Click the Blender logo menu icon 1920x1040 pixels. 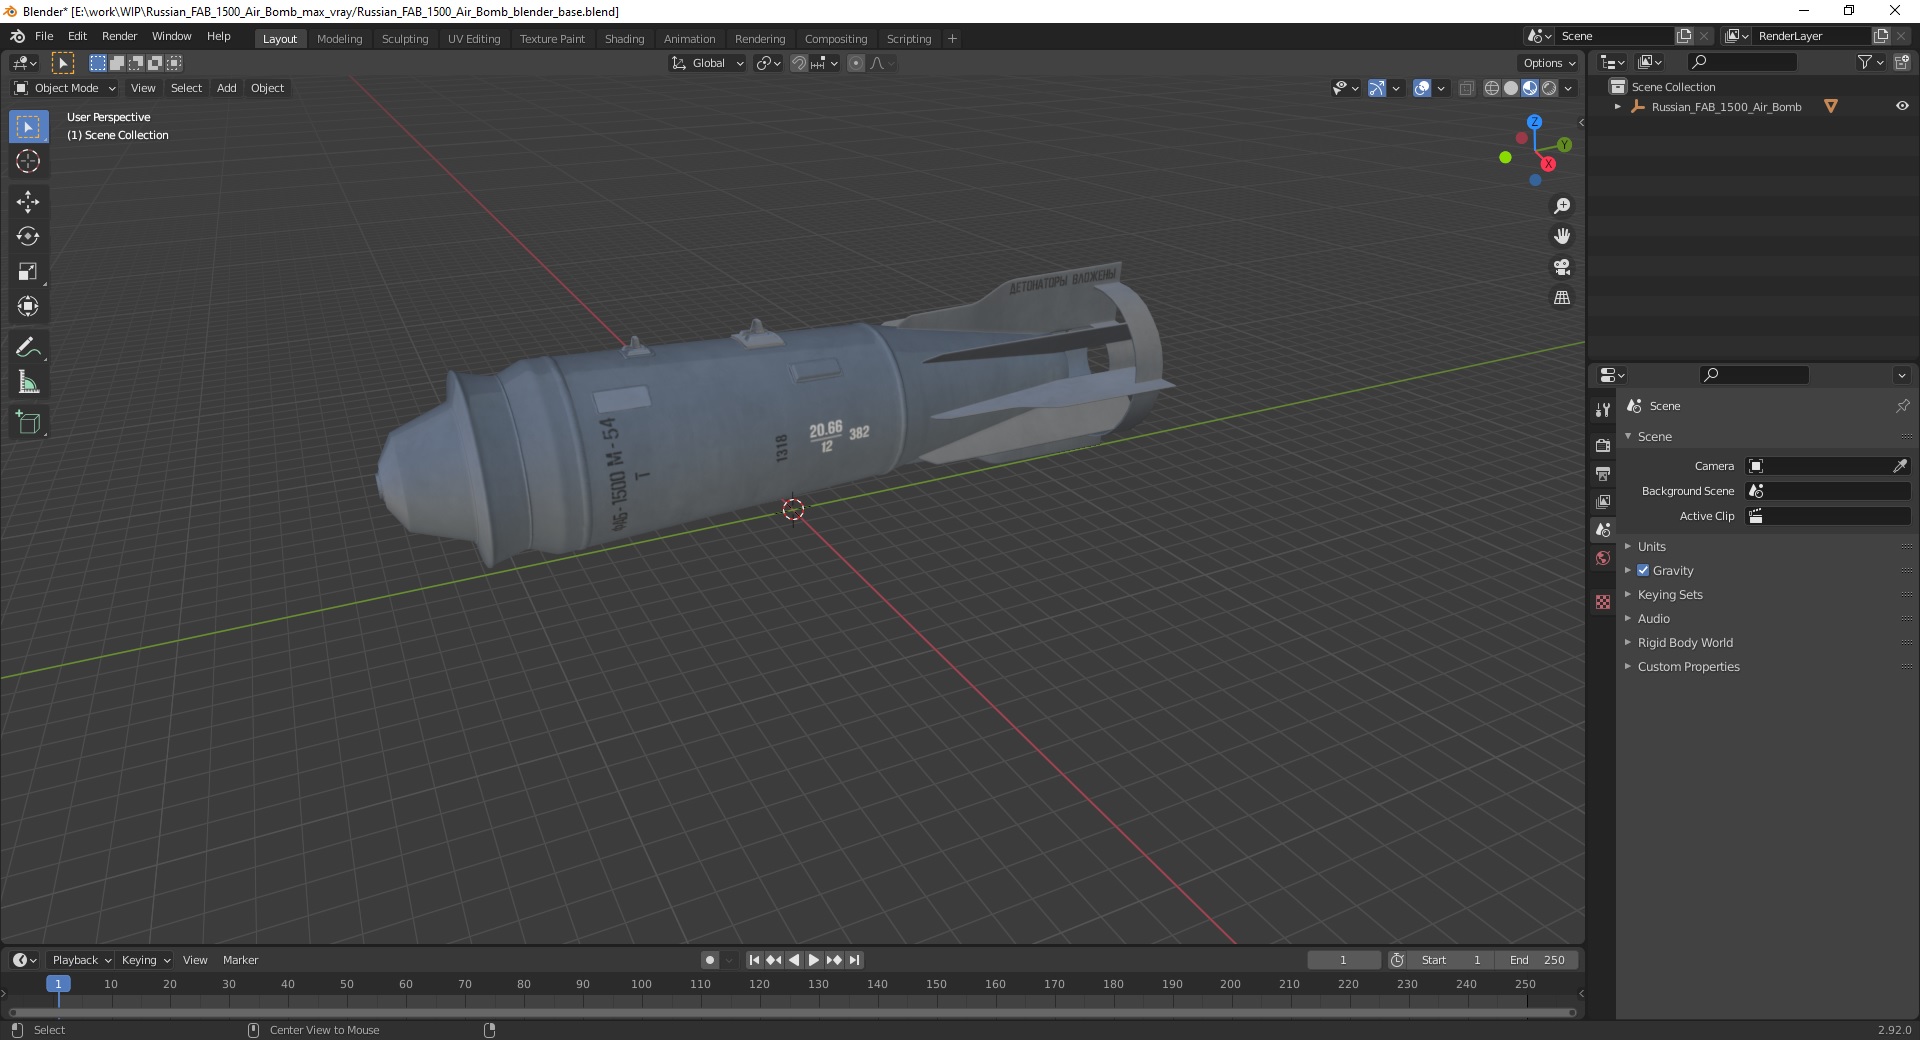[x=17, y=36]
